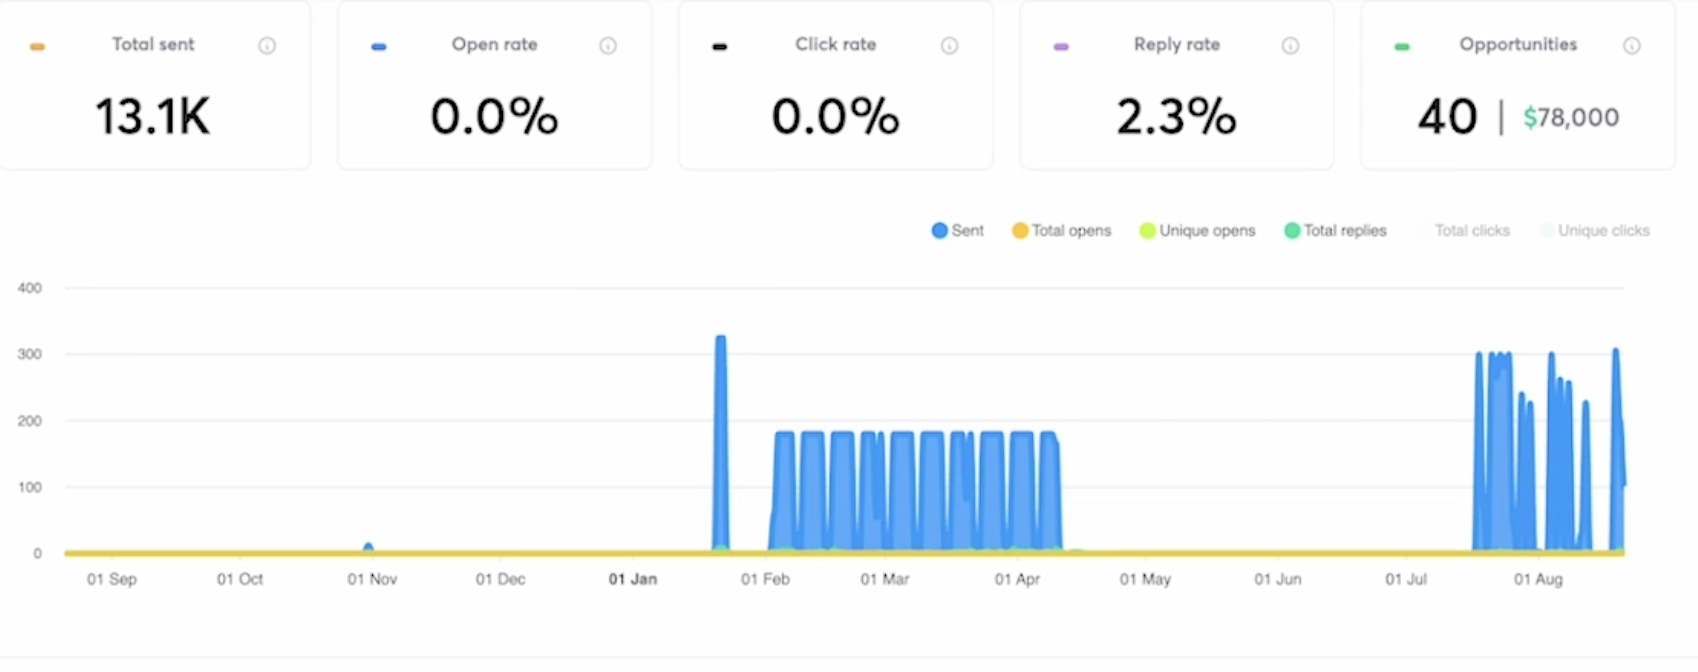Image resolution: width=1698 pixels, height=672 pixels.
Task: Click the purple Reply rate color marker
Action: click(x=1061, y=47)
